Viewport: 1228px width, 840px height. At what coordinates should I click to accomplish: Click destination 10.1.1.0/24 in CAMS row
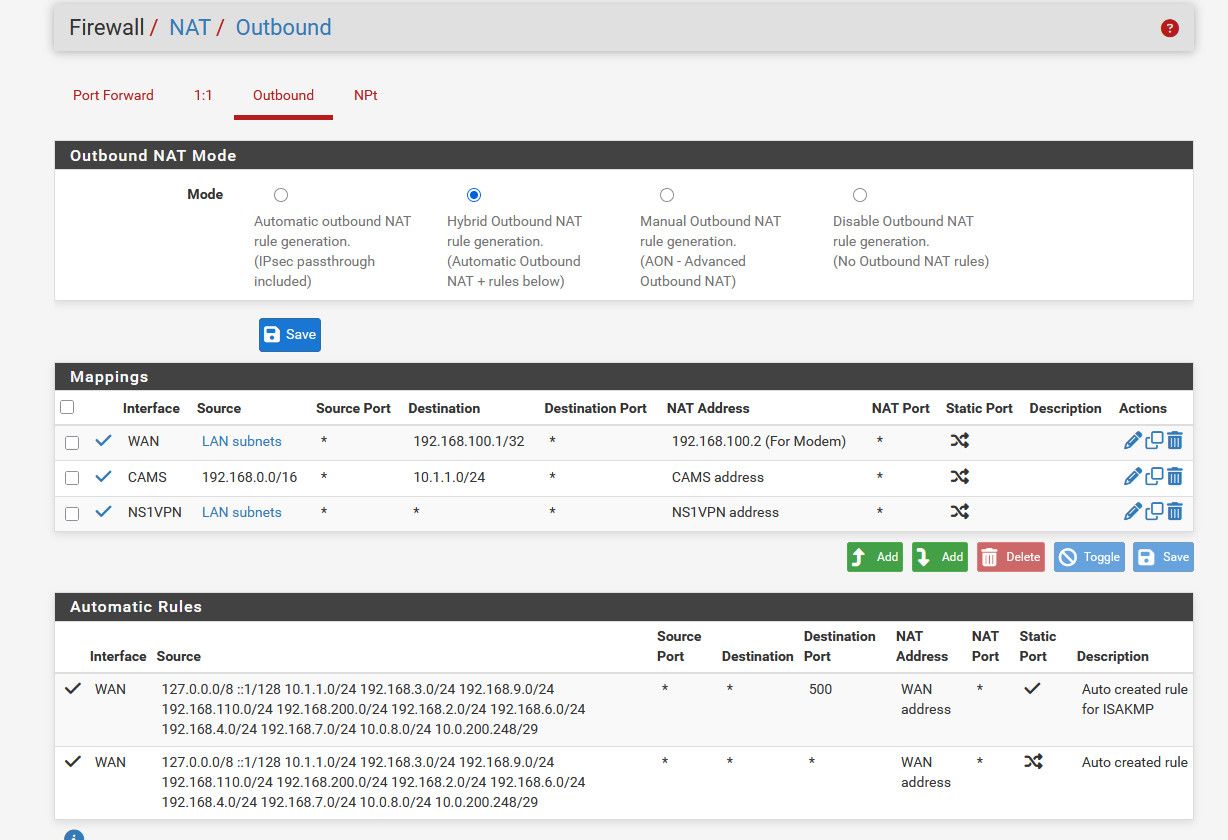coord(449,477)
